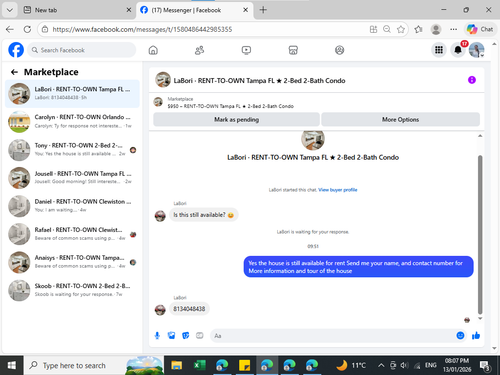Viewport: 500px width, 375px height.
Task: Open View buyer profile link
Action: click(338, 190)
